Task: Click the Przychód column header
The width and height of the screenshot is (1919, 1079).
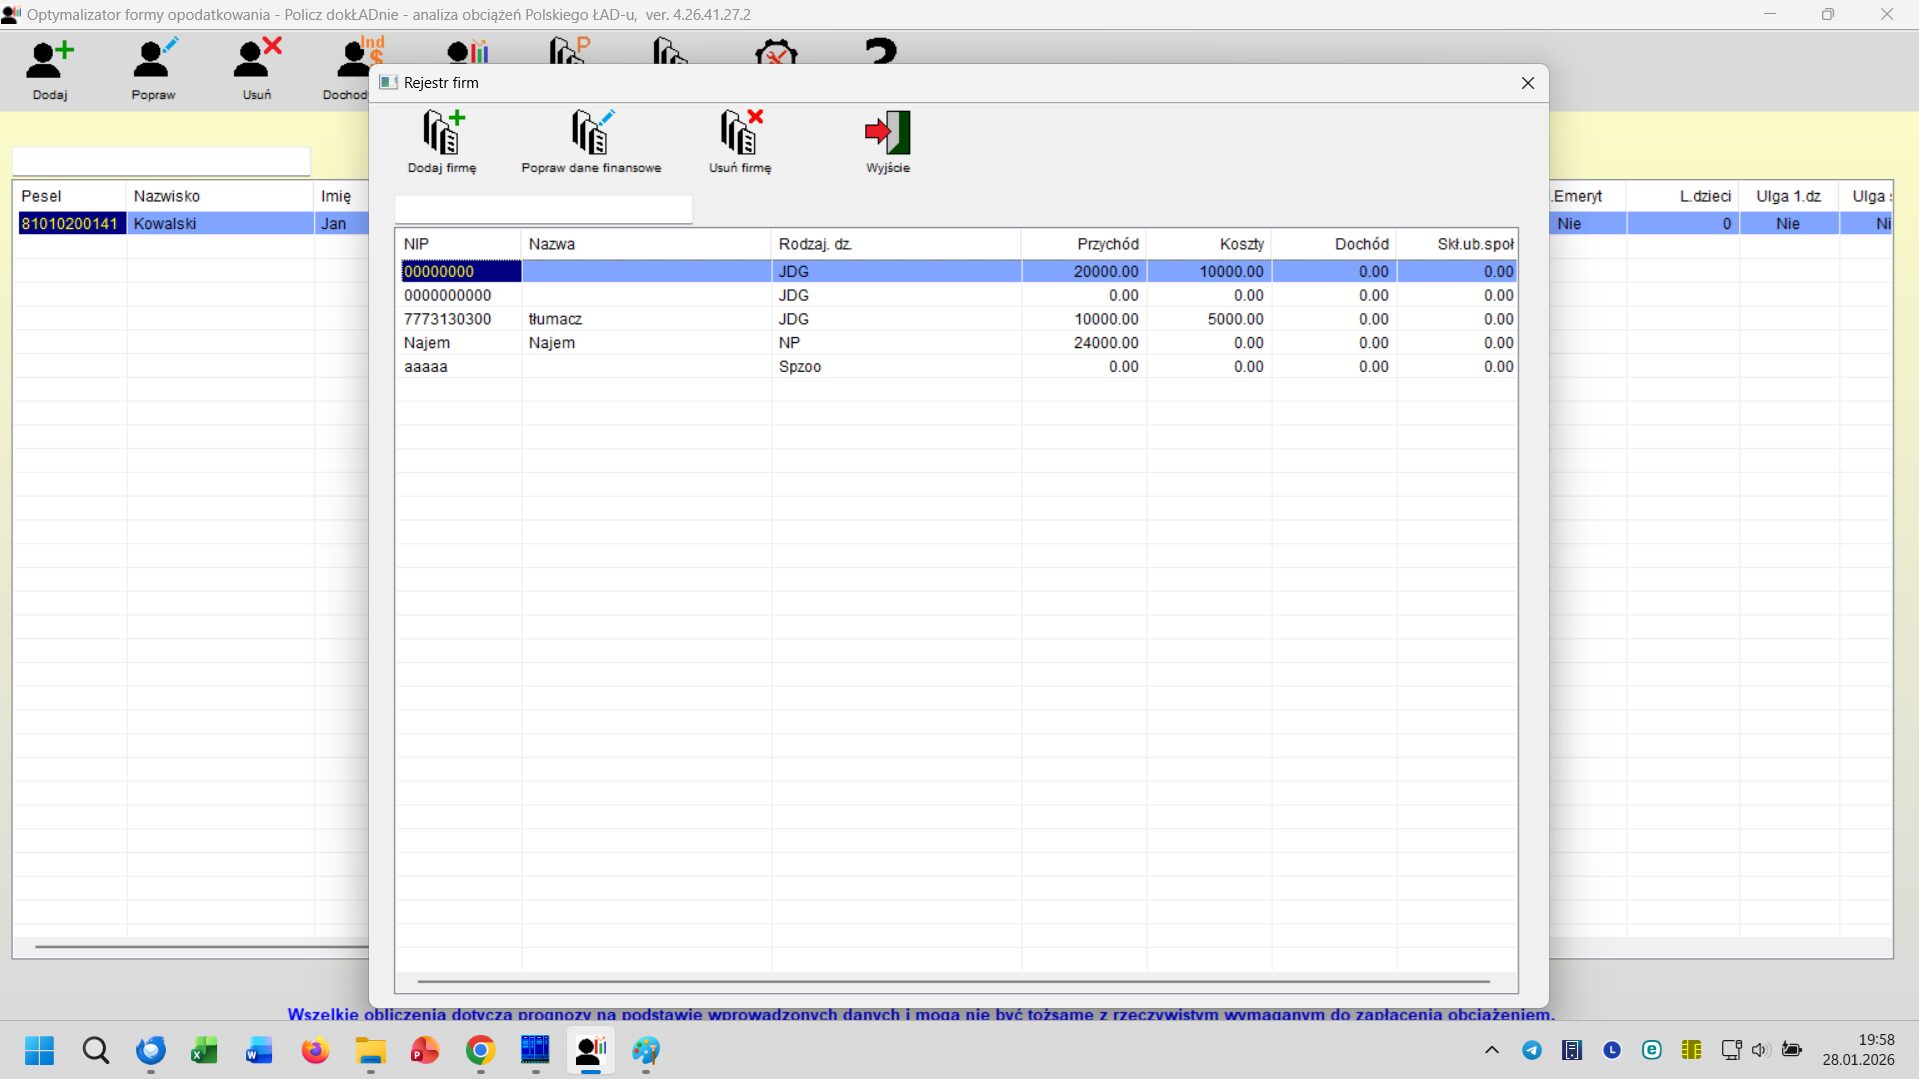Action: tap(1106, 244)
